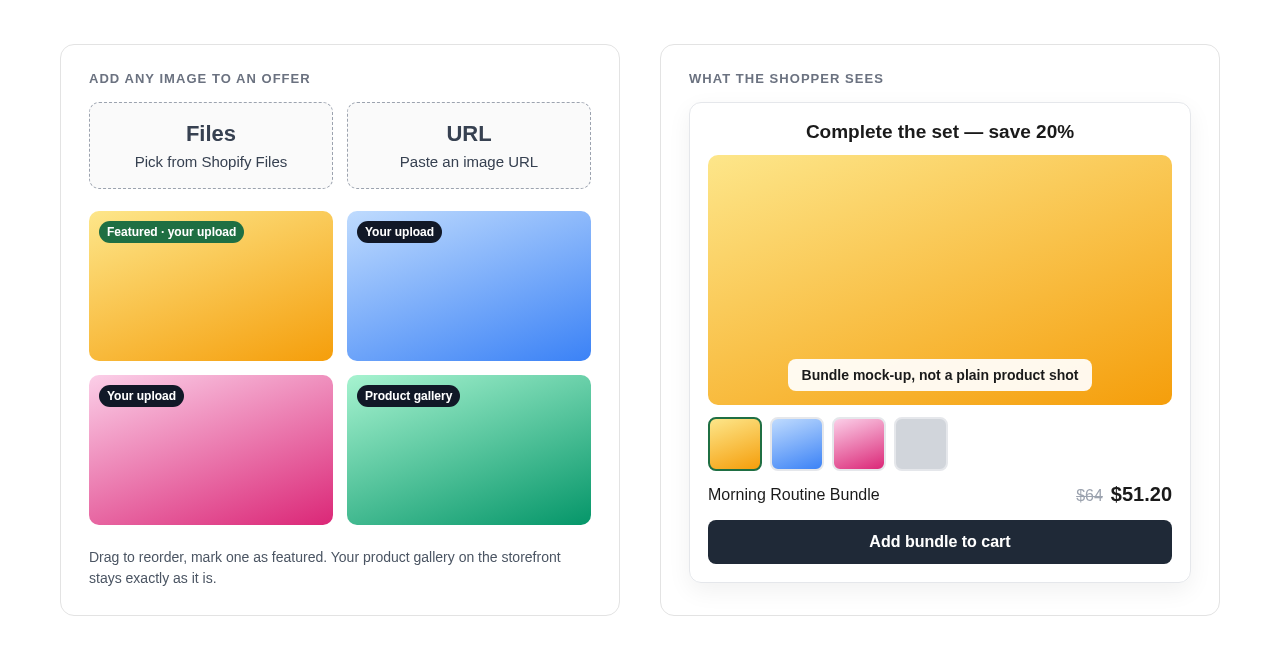Pick the pink thumbnail swatch in preview
Image resolution: width=1280 pixels, height=660 pixels.
859,444
